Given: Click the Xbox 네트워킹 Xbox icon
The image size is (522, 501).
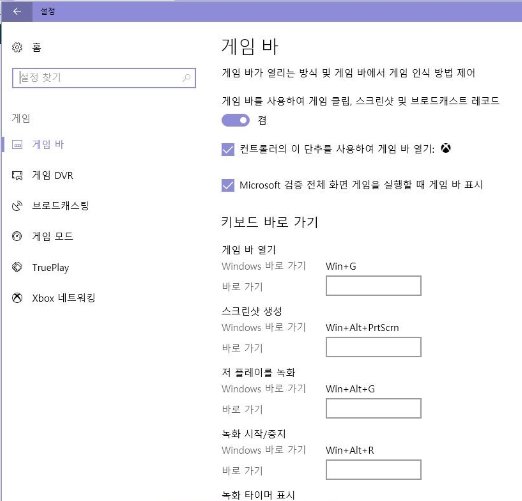Looking at the screenshot, I should (17, 298).
